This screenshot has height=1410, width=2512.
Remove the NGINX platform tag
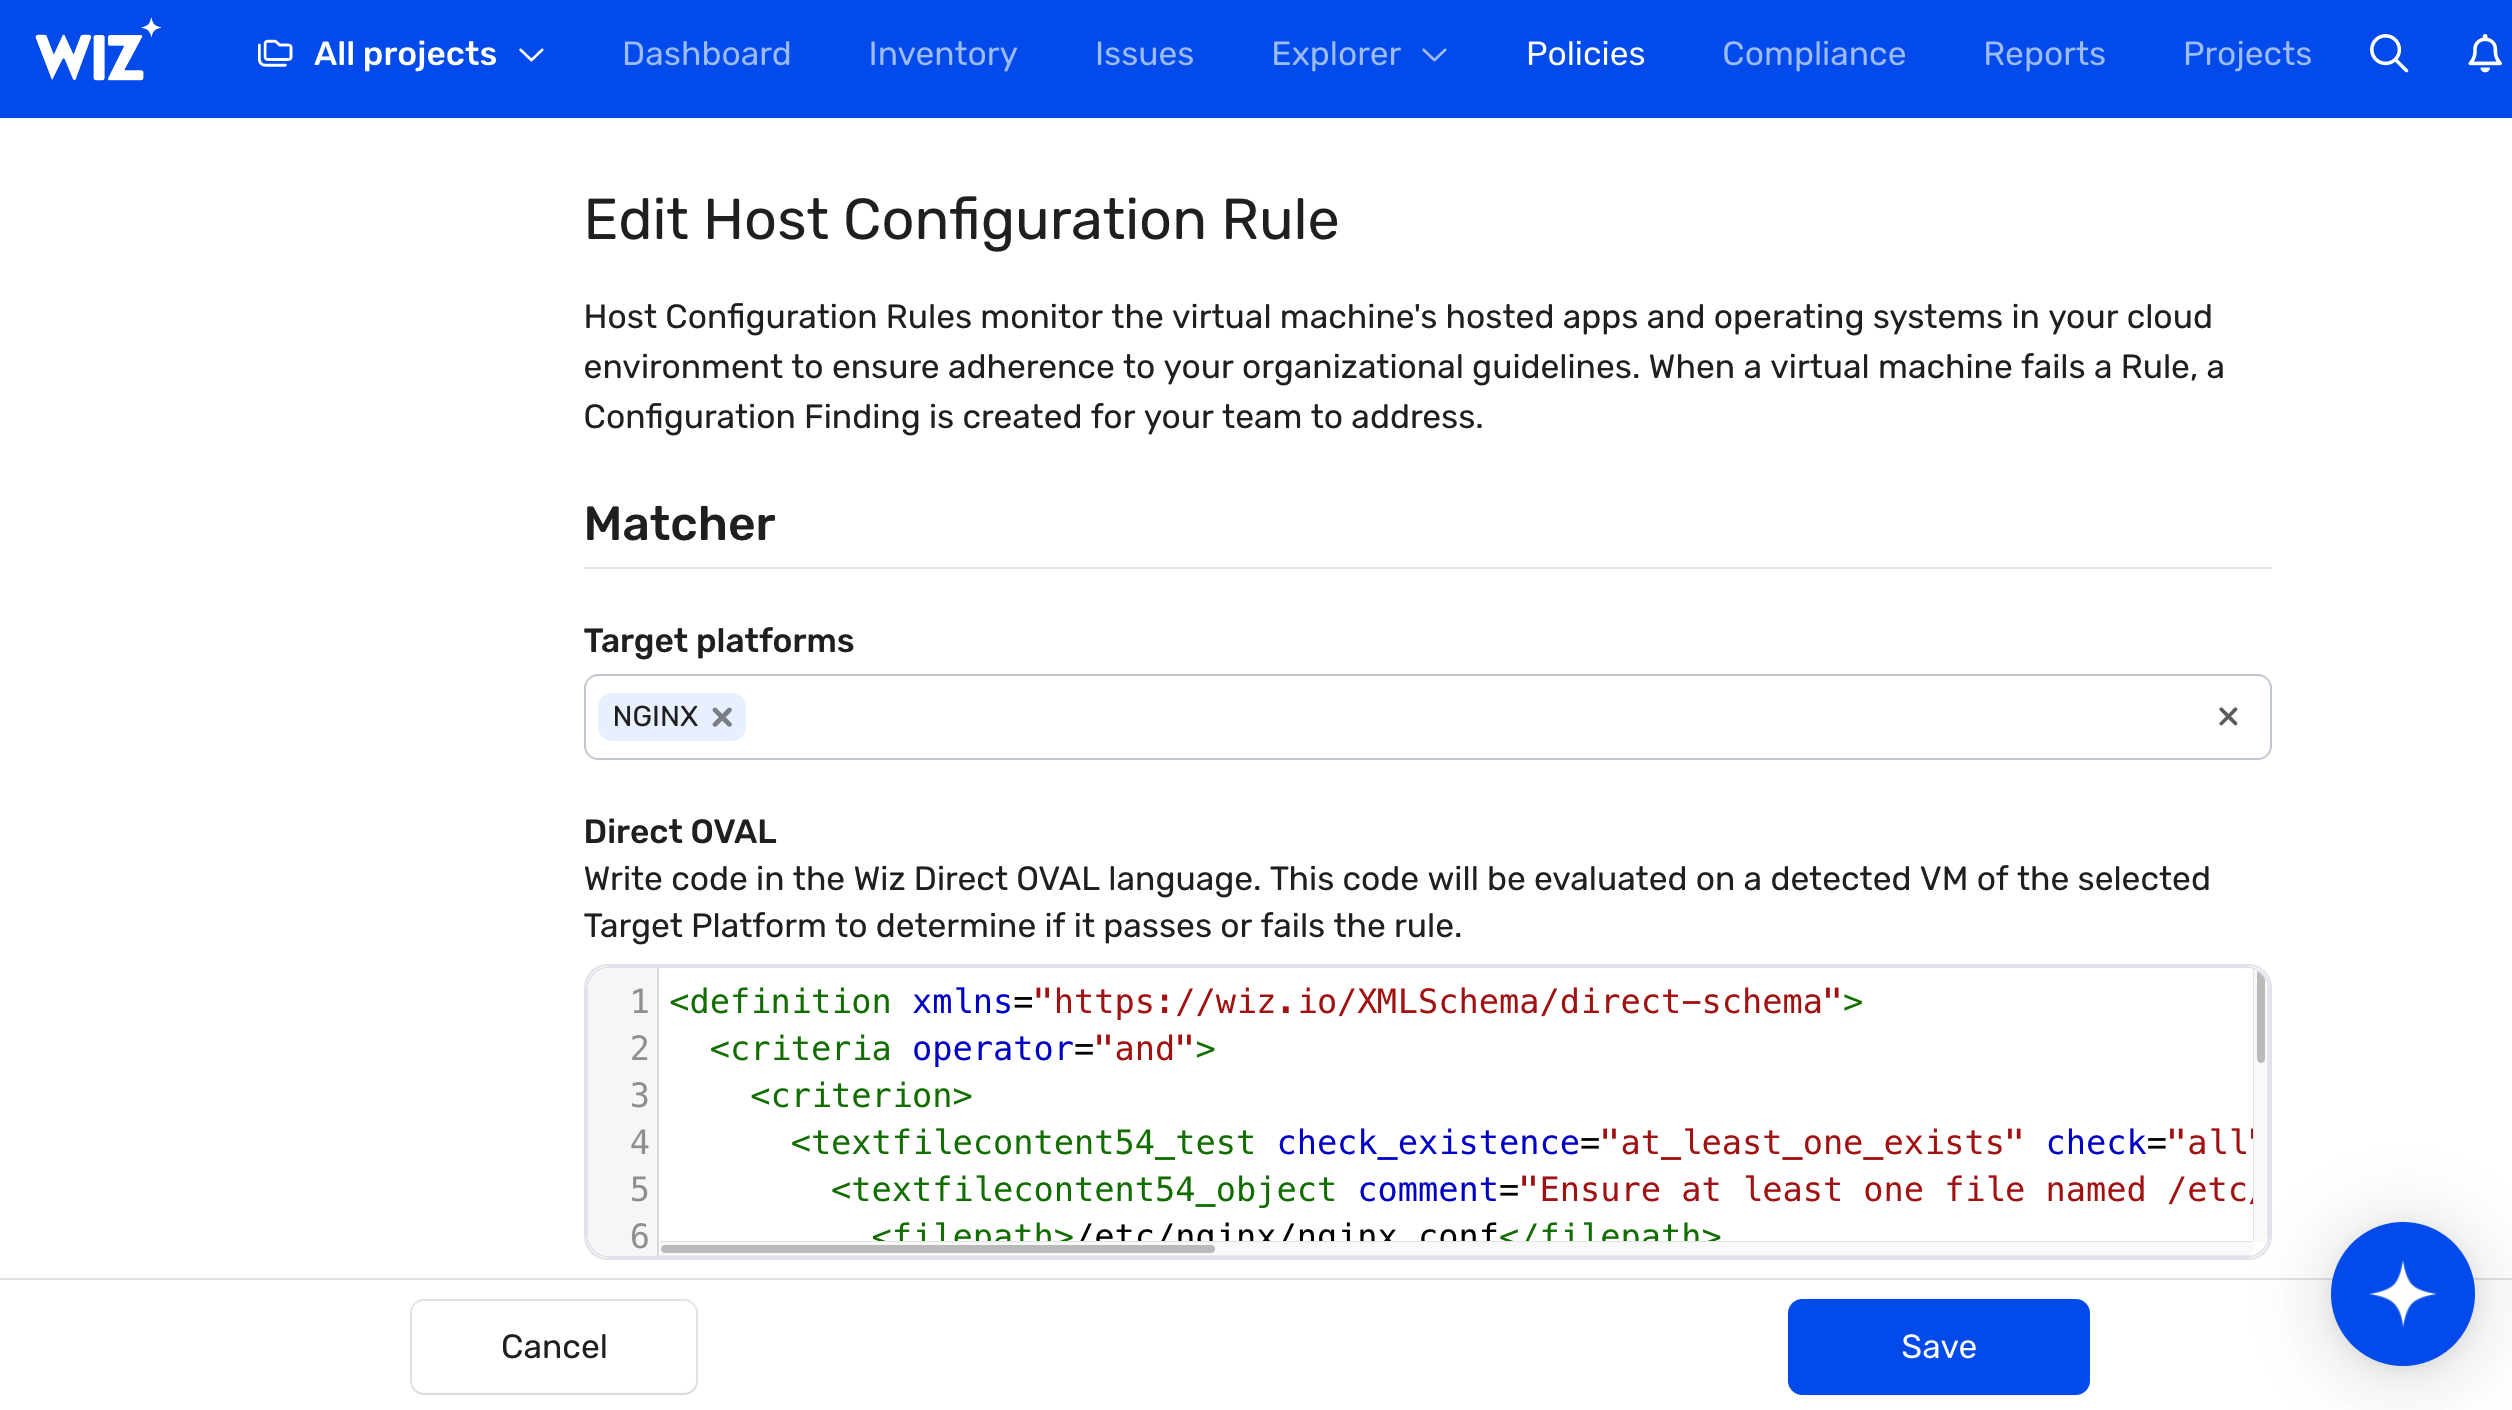[722, 717]
